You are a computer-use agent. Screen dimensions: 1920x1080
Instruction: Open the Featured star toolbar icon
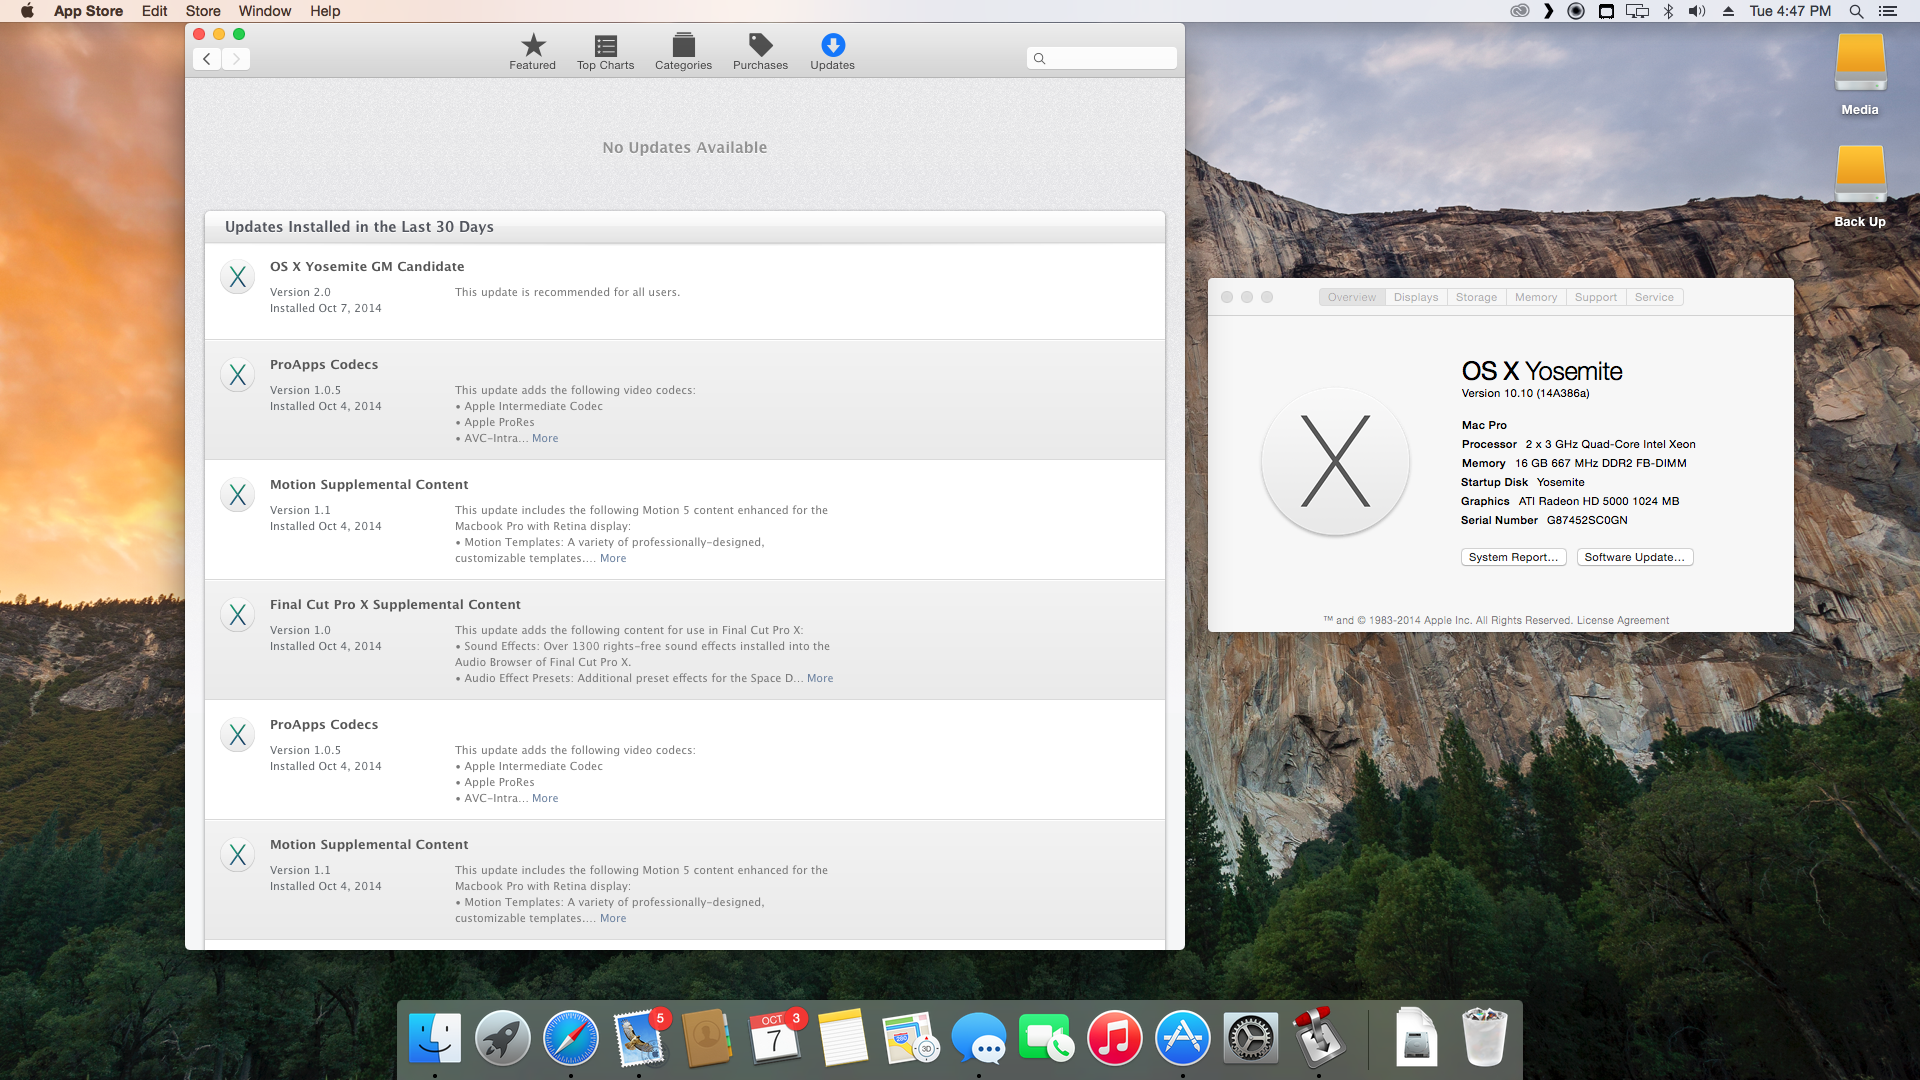click(533, 51)
